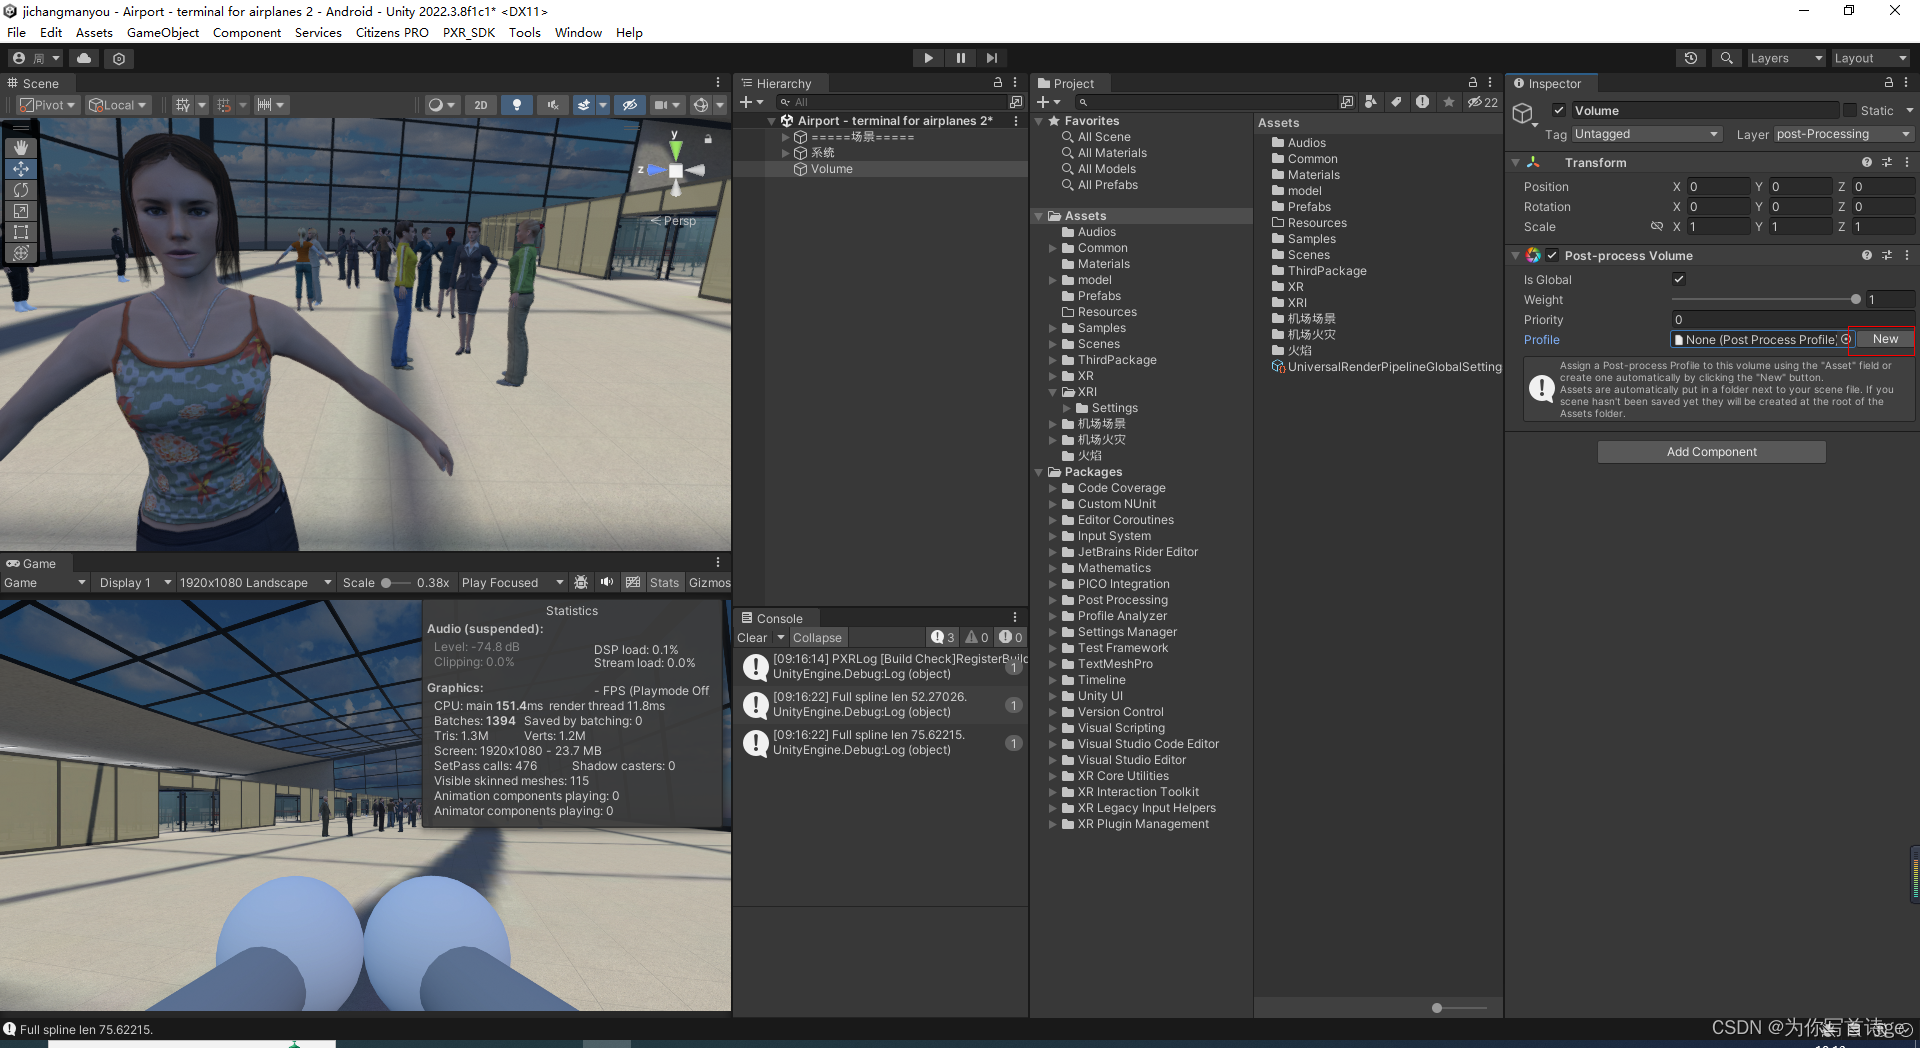Screen dimensions: 1920x1048
Task: Open the Tag Untagged dropdown
Action: point(1646,134)
